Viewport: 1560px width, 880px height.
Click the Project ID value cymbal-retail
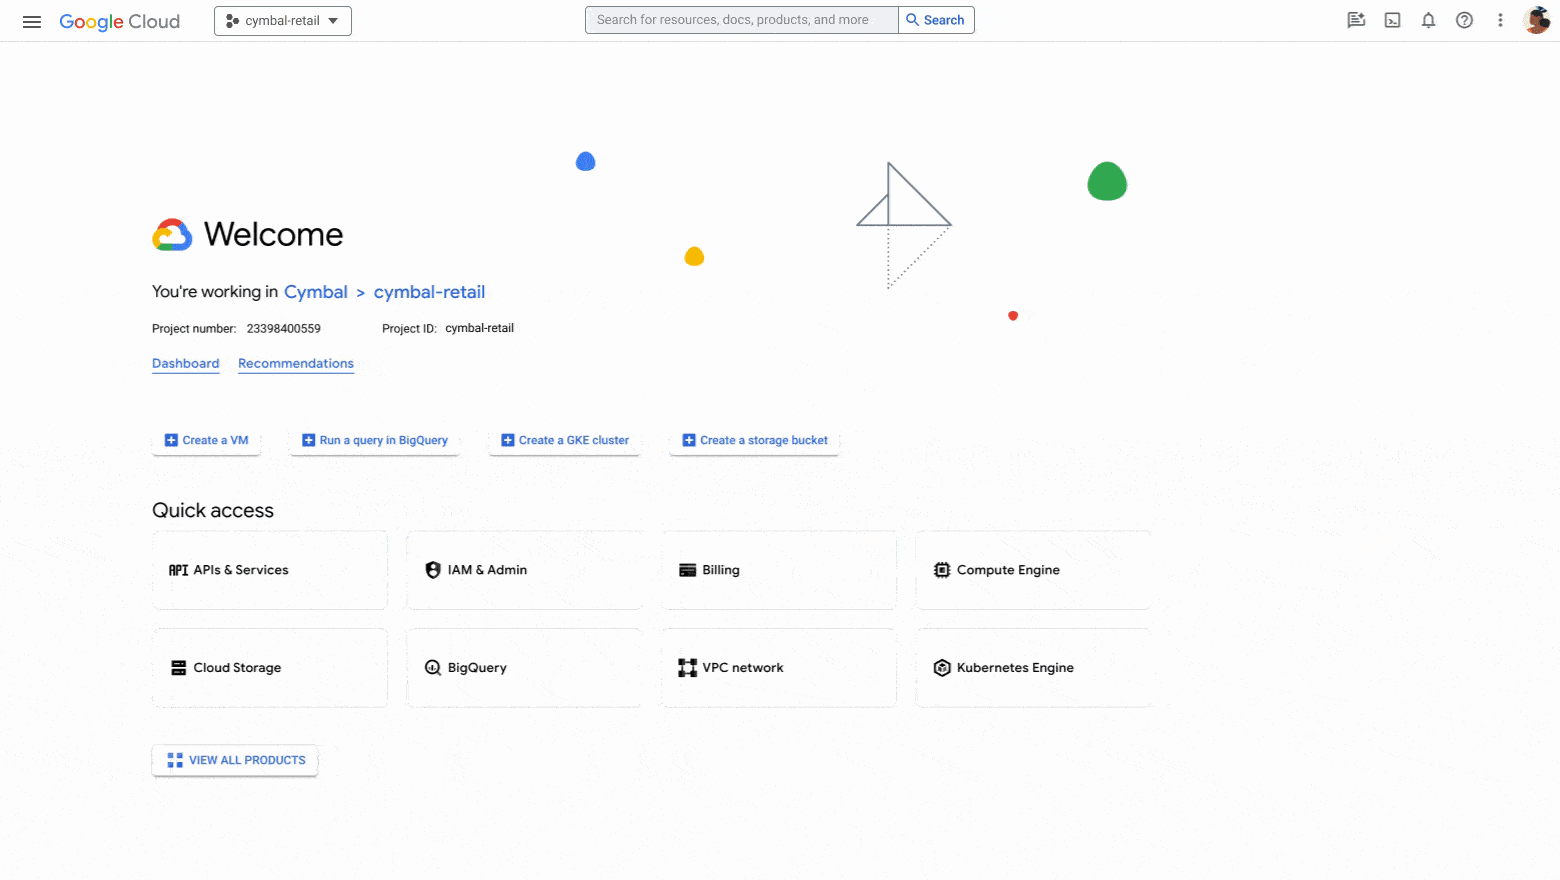(480, 329)
